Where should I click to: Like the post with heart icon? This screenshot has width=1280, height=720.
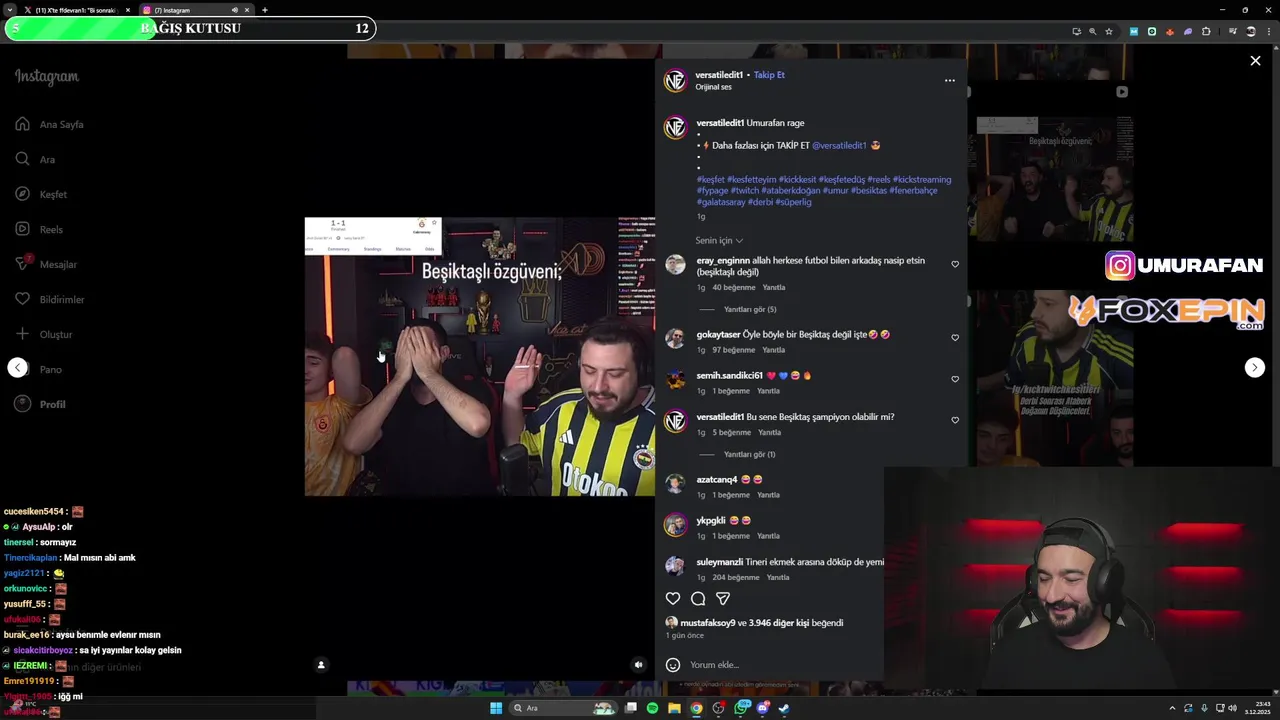point(673,599)
